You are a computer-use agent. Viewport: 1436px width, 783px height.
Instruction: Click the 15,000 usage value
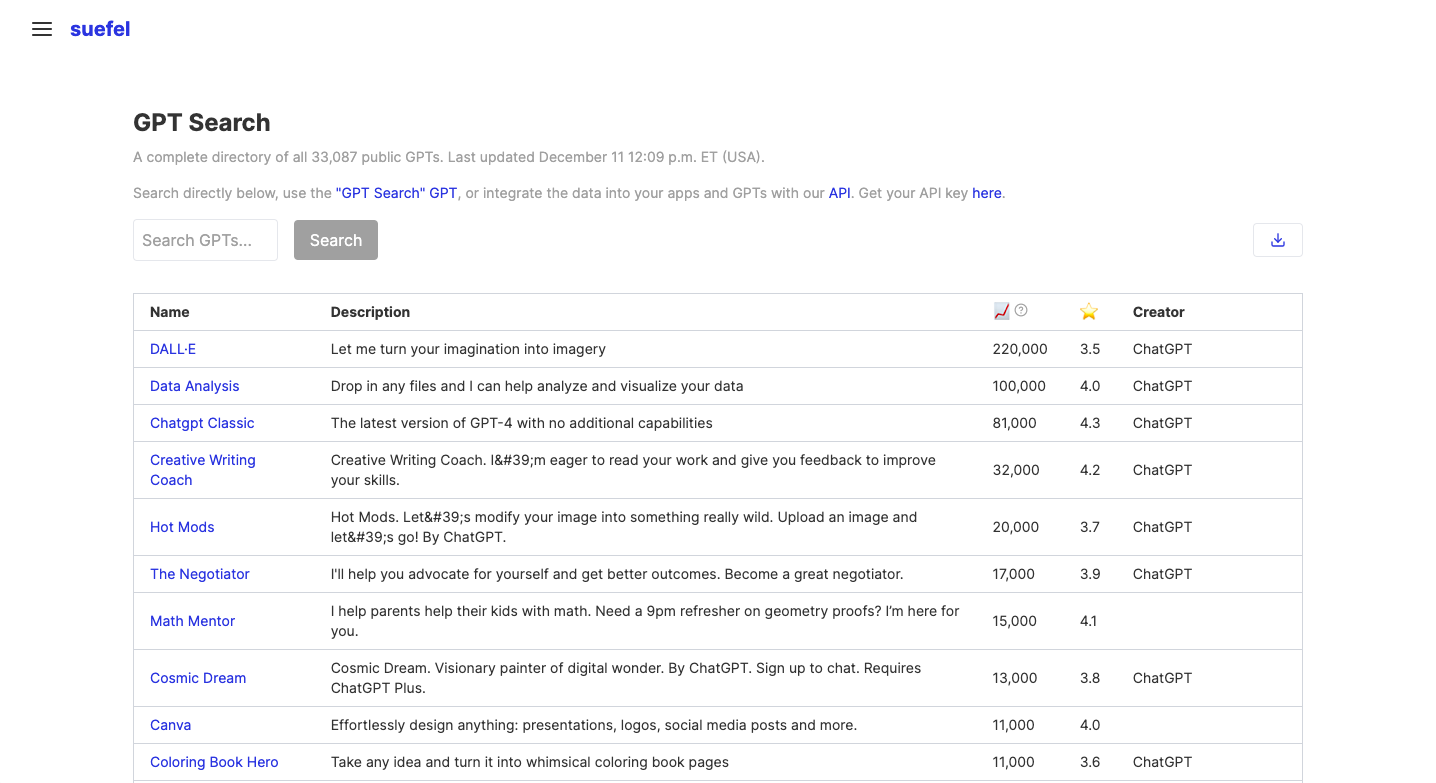pos(1015,621)
